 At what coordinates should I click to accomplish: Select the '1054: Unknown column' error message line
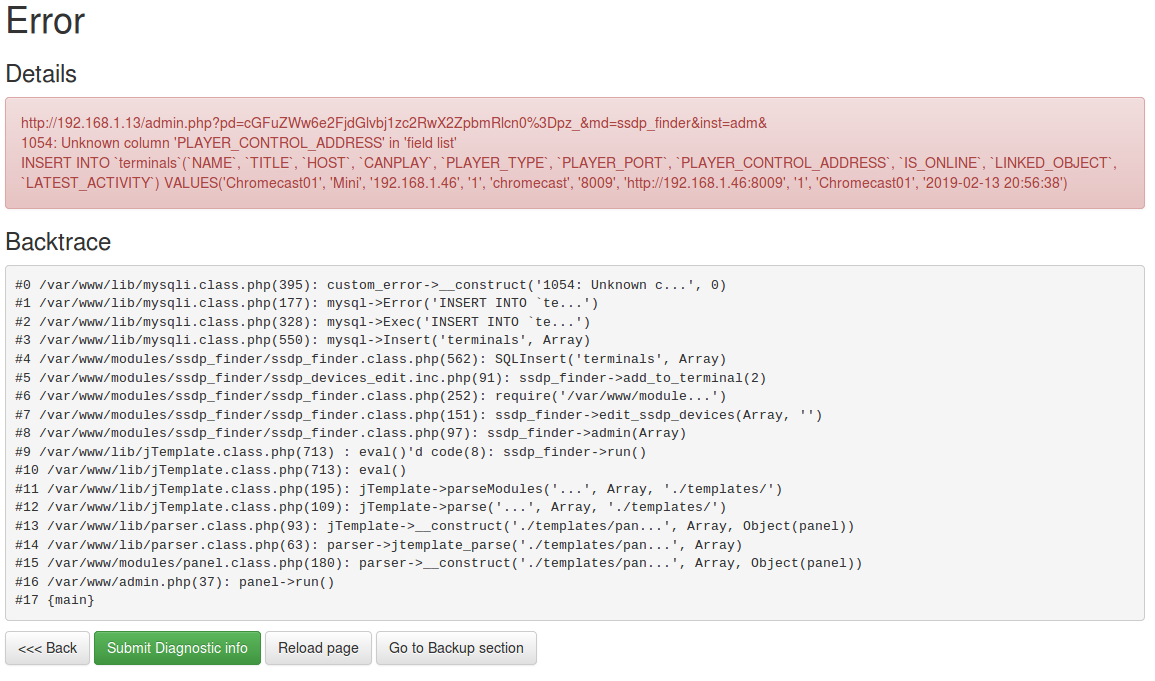pyautogui.click(x=239, y=143)
